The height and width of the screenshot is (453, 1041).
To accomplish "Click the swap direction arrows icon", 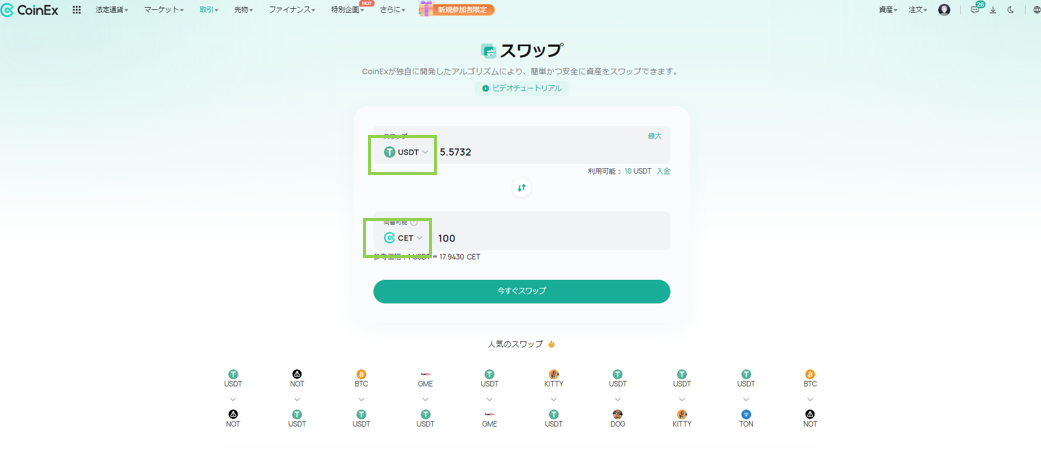I will click(x=521, y=187).
